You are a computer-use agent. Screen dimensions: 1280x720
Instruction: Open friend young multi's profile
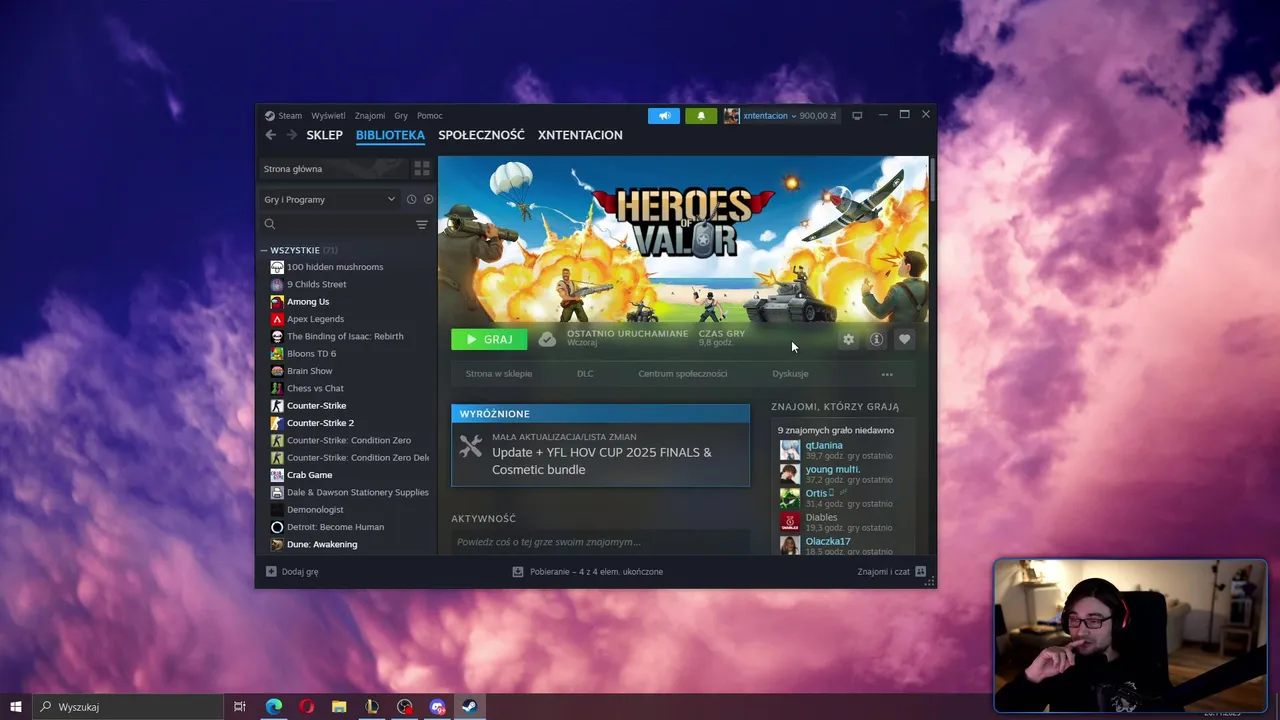tap(832, 469)
